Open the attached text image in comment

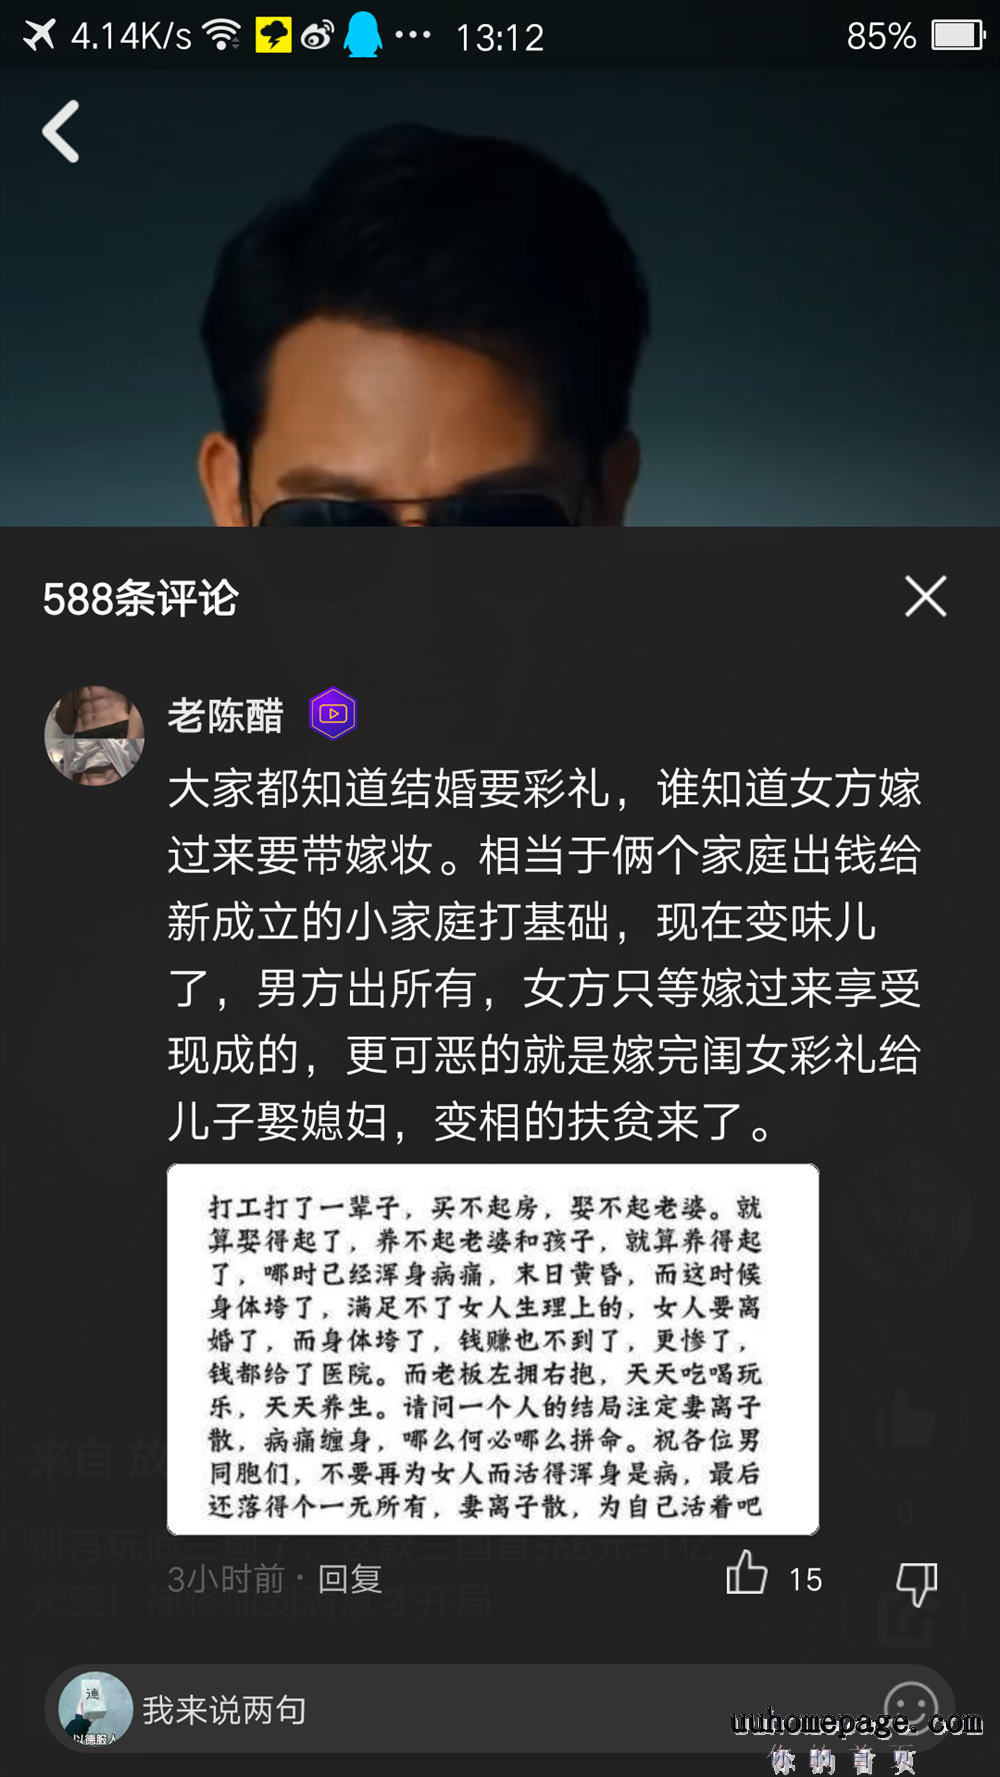coord(493,1349)
